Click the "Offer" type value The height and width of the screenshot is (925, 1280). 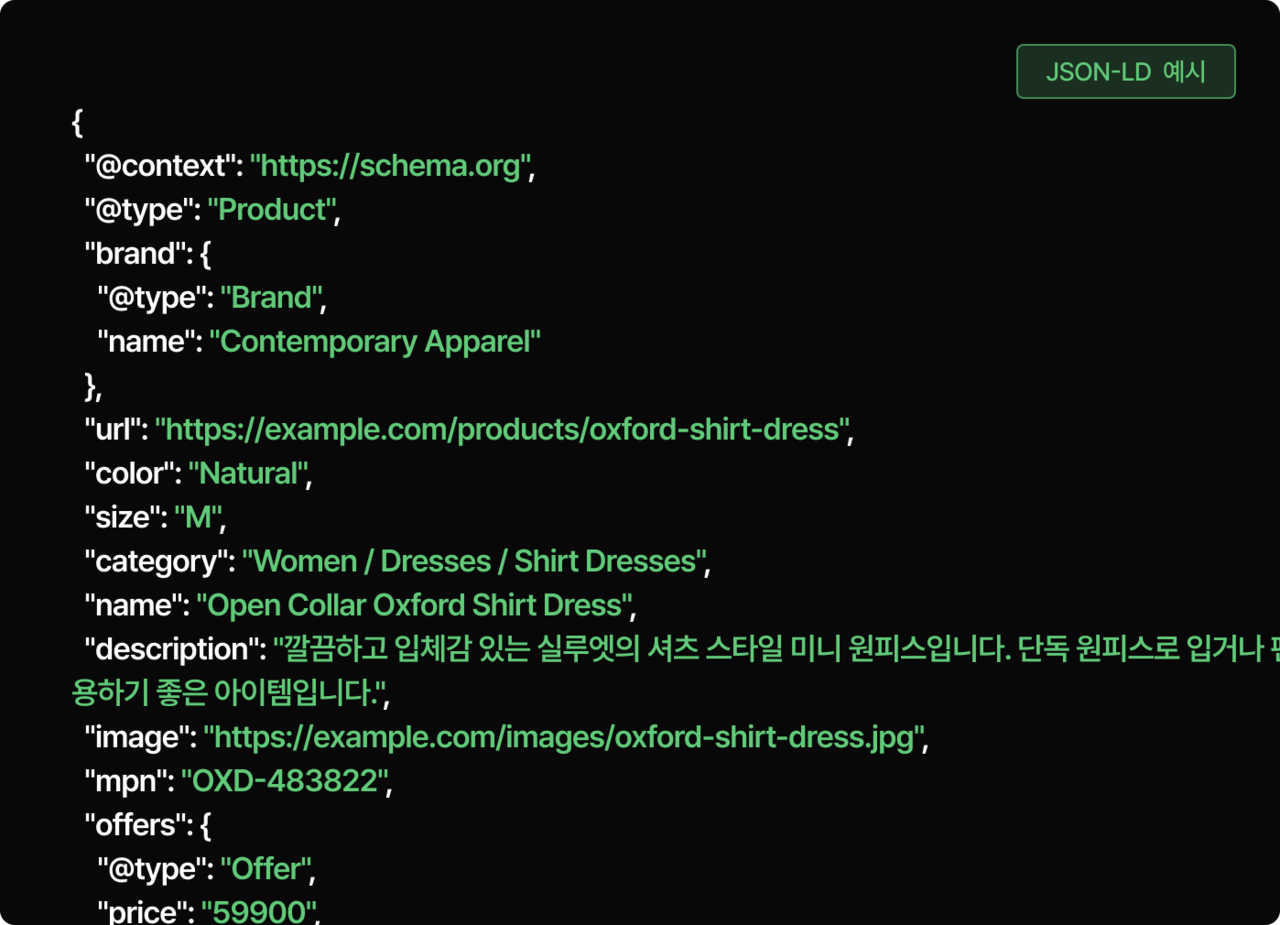click(266, 870)
